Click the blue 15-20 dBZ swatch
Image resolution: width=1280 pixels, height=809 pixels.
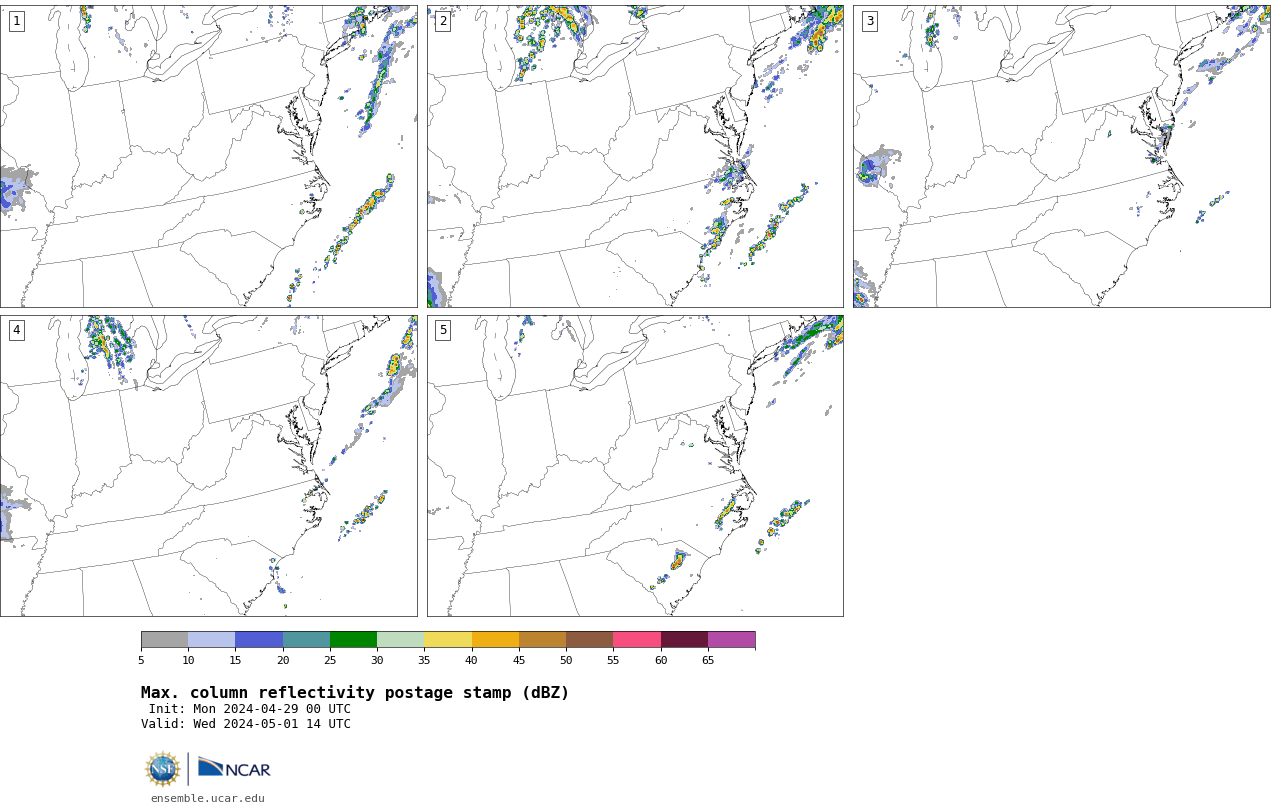[x=259, y=640]
